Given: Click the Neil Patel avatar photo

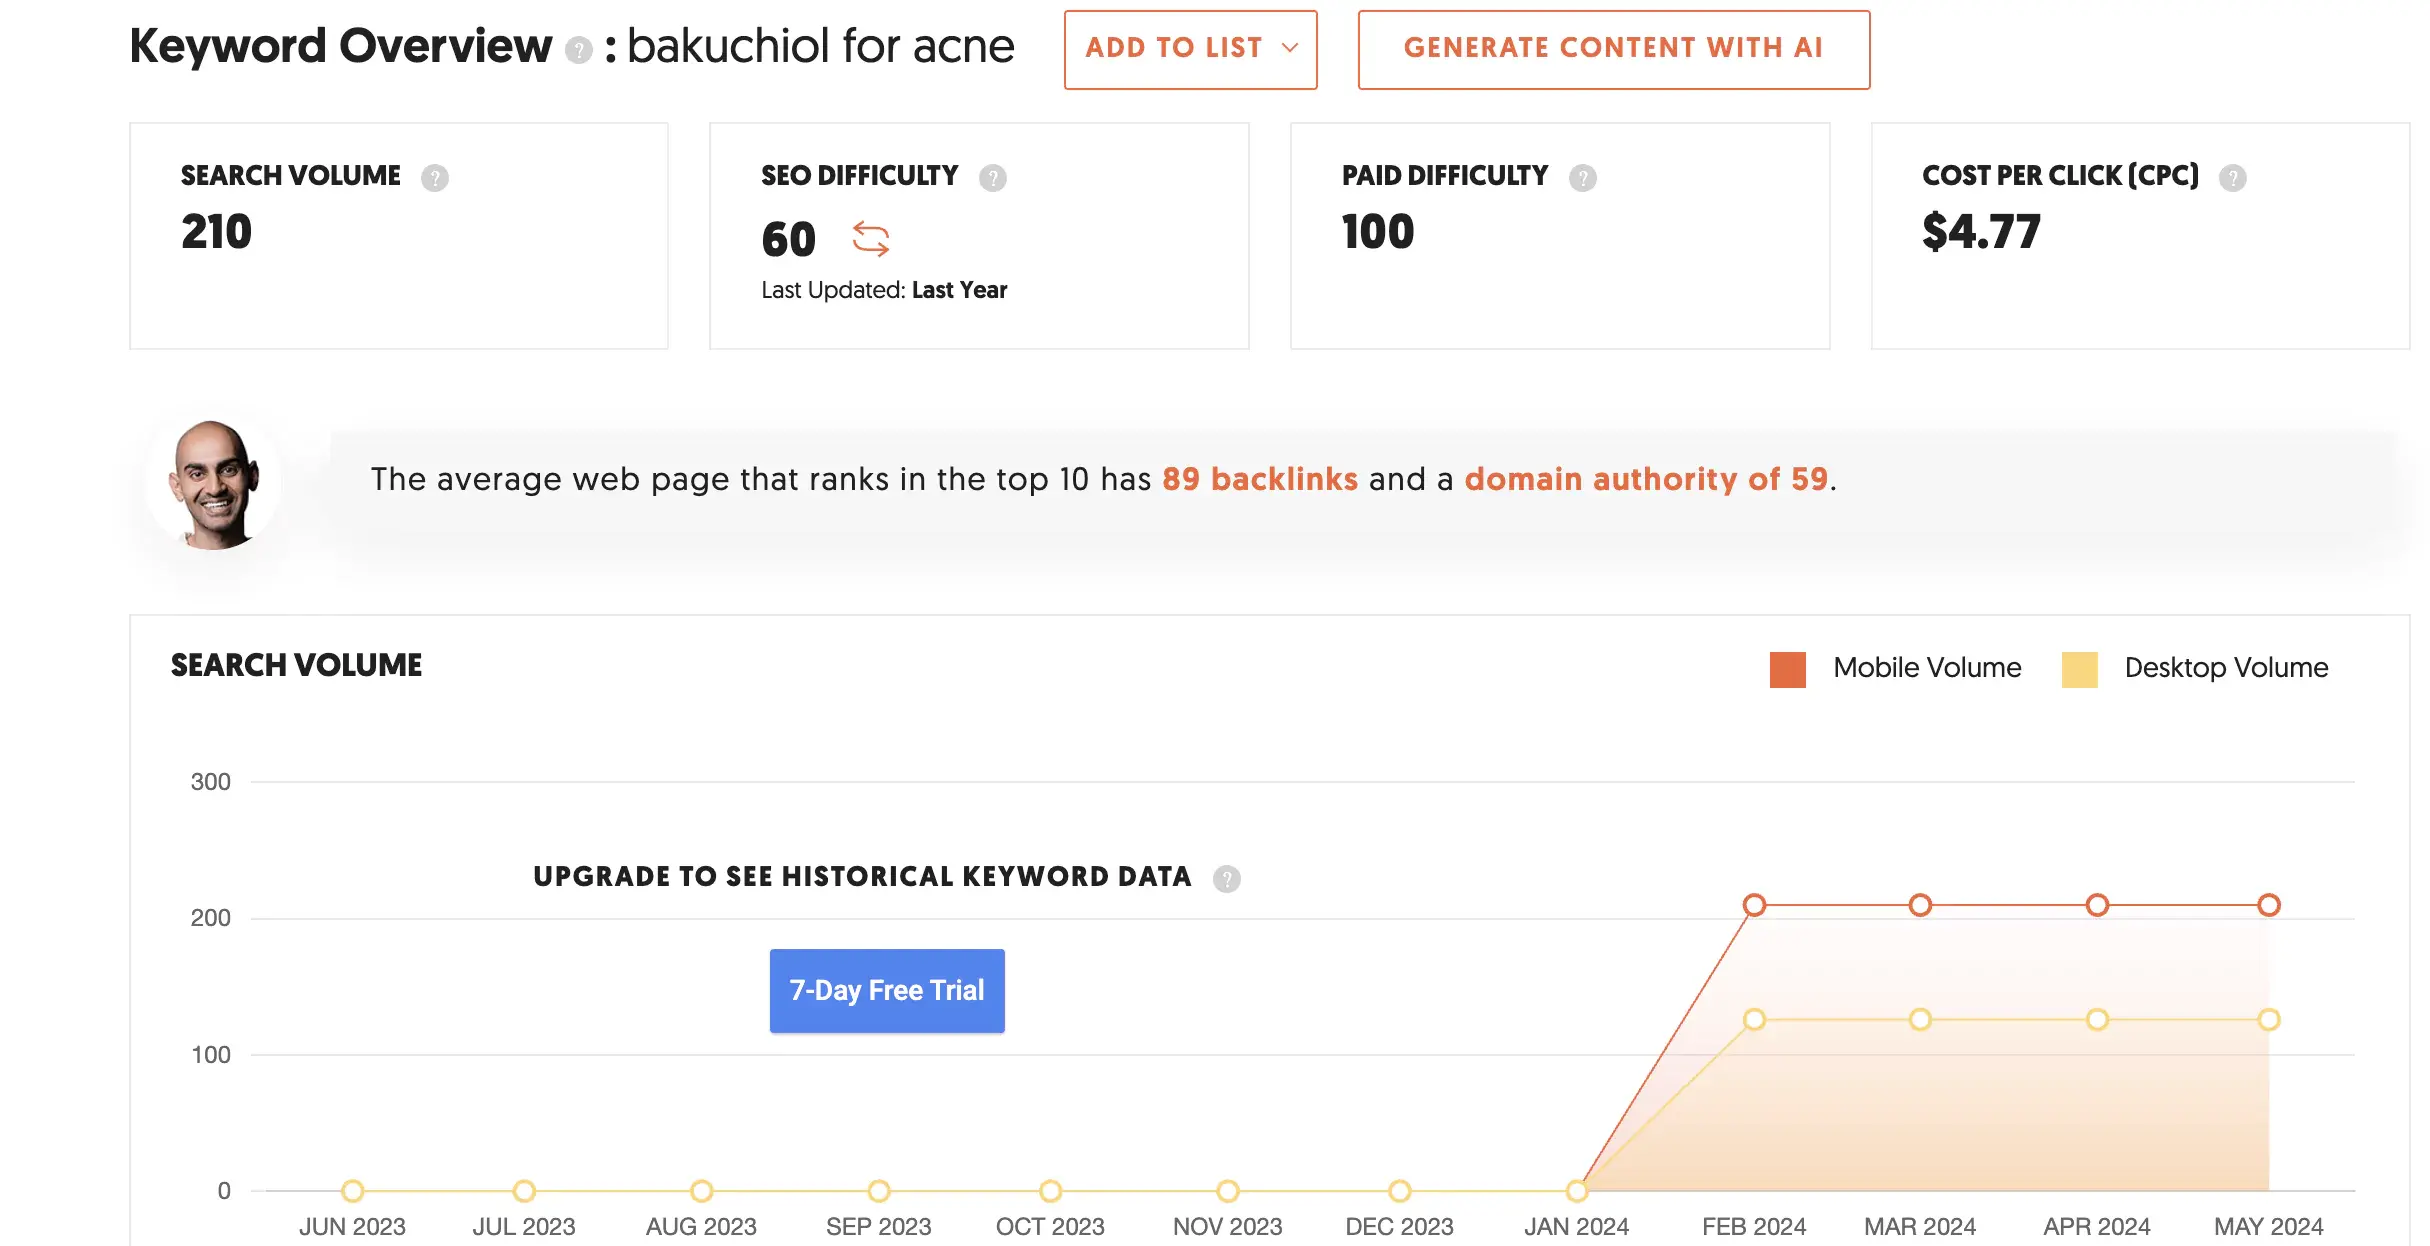Looking at the screenshot, I should [213, 485].
